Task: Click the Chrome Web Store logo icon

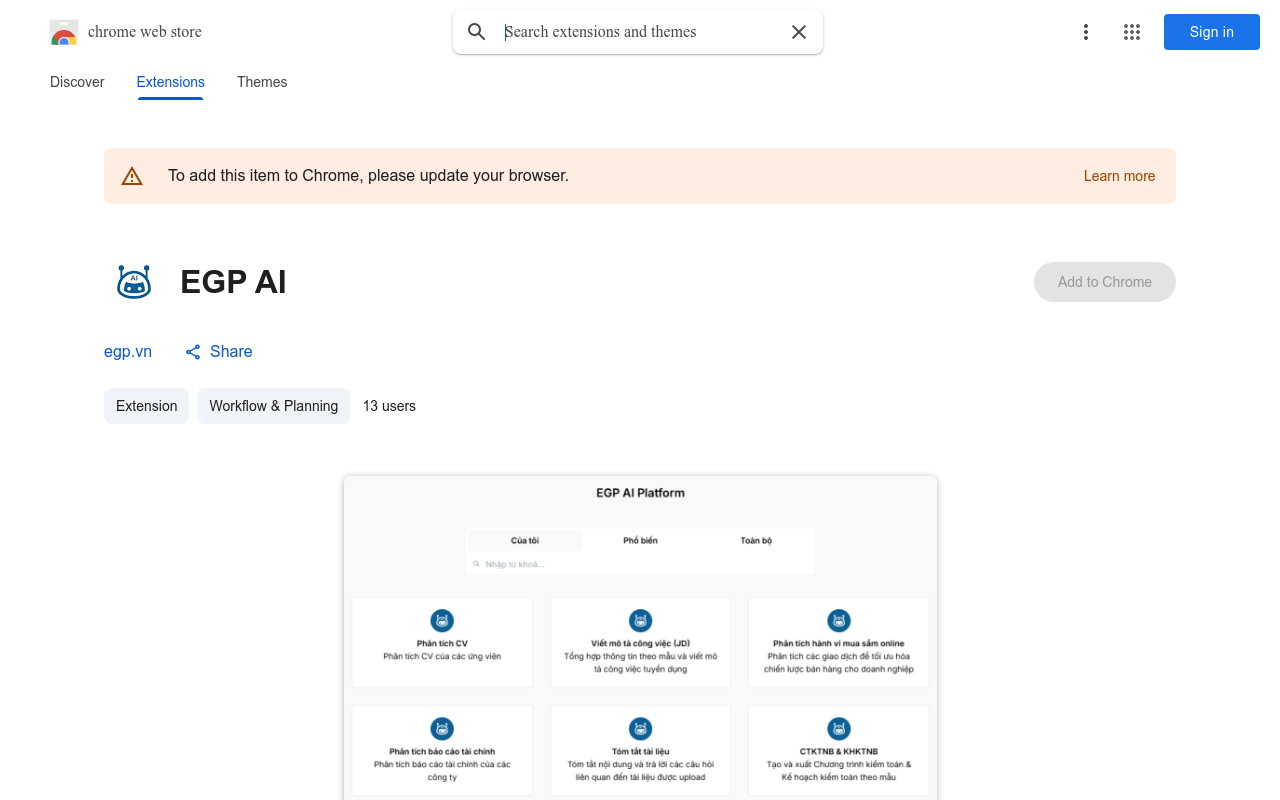Action: pyautogui.click(x=64, y=32)
